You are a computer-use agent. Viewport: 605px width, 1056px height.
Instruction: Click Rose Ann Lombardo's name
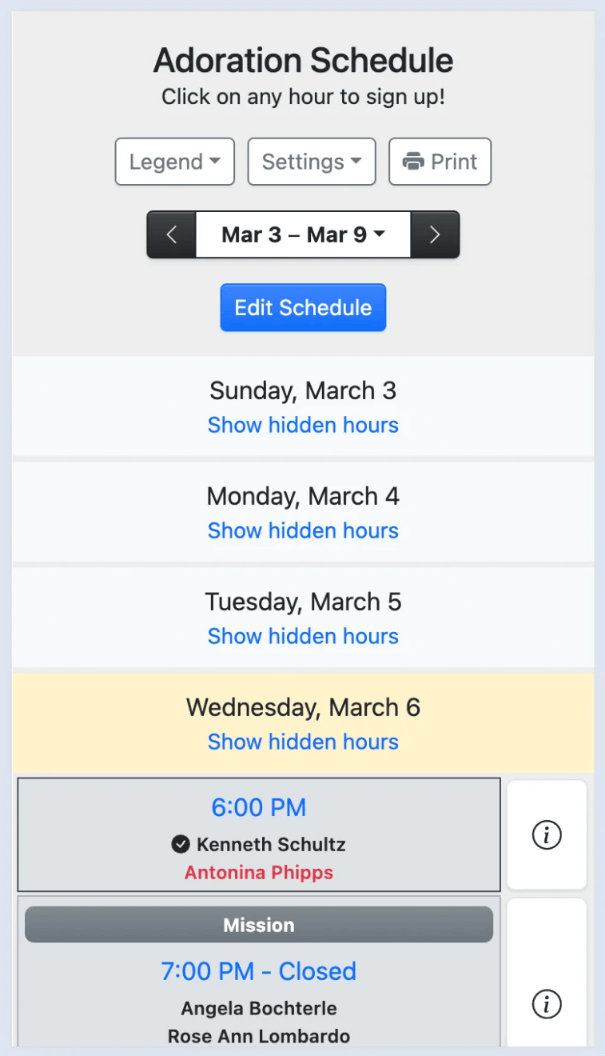point(258,1036)
